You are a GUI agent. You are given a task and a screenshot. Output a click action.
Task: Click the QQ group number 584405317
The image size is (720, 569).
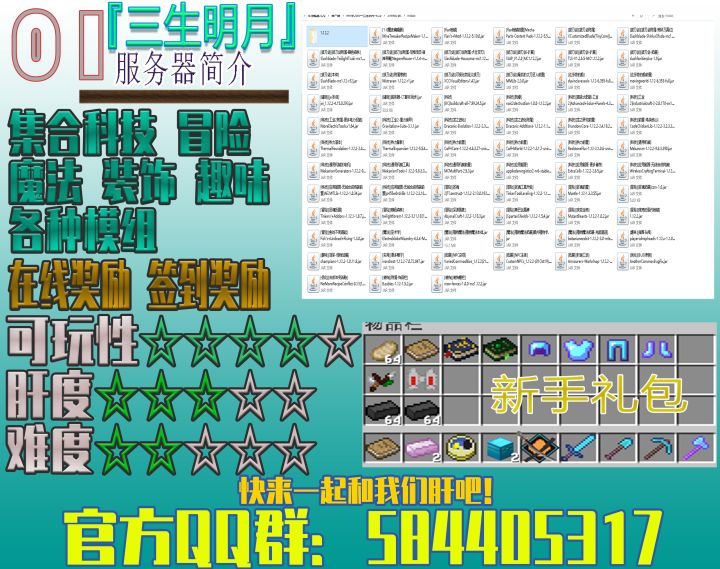click(x=513, y=537)
